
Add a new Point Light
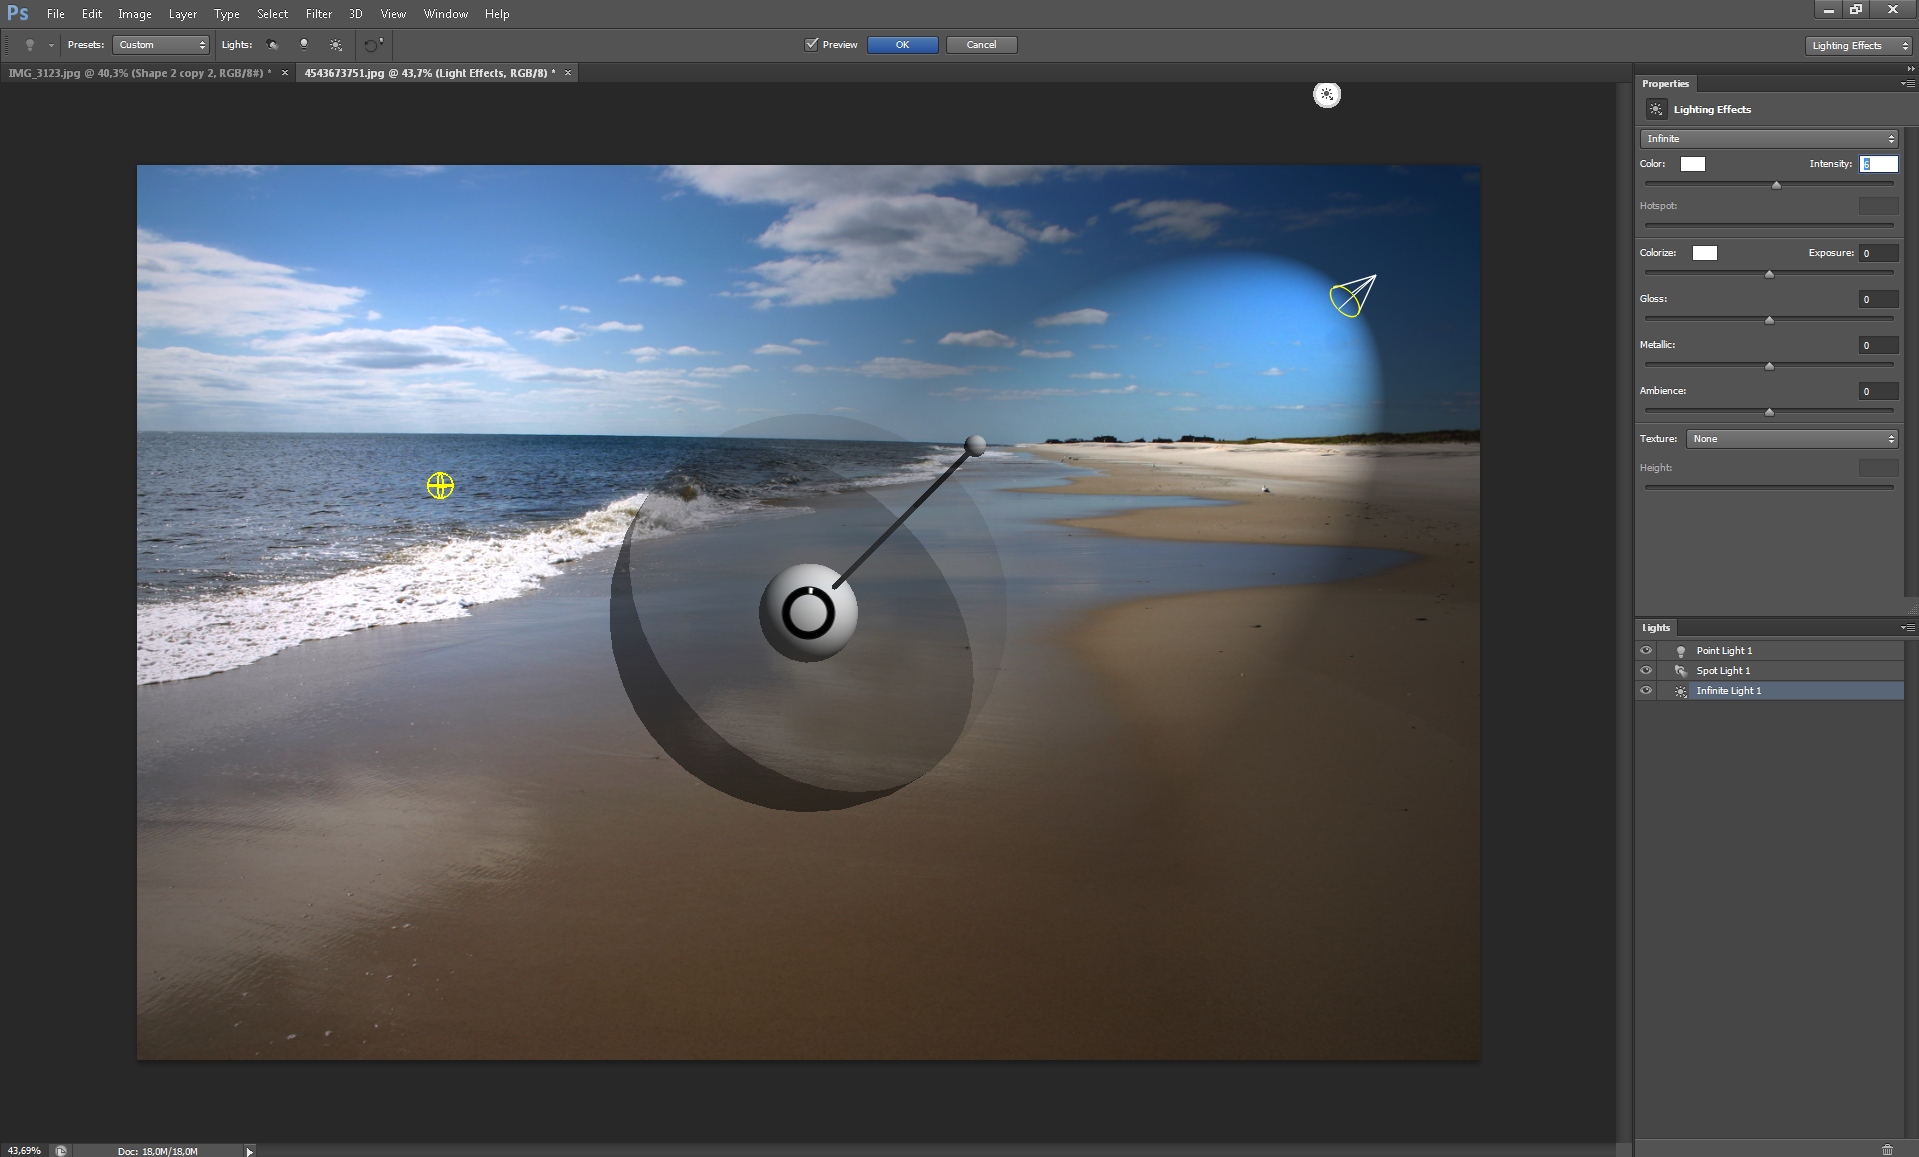304,45
